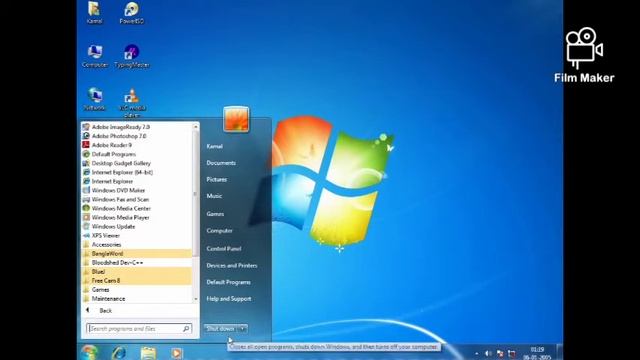Open Internet Explorer from the taskbar
This screenshot has width=640, height=360.
[x=119, y=353]
